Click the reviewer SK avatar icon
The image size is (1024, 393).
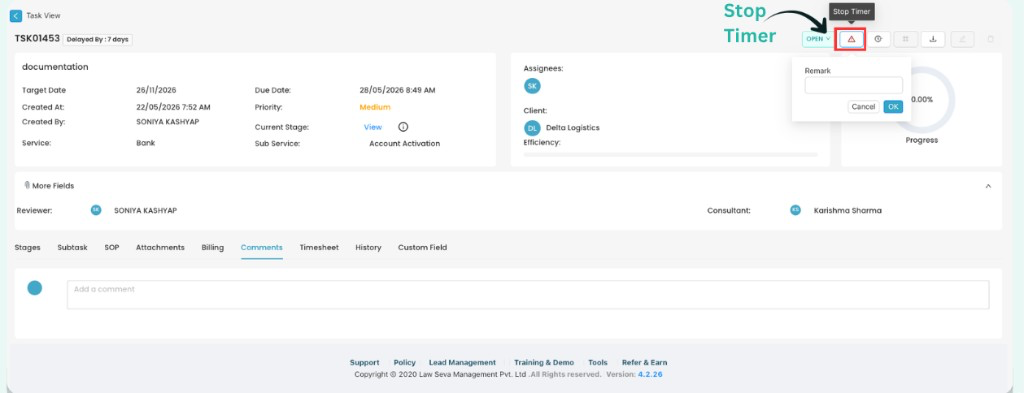pyautogui.click(x=96, y=210)
